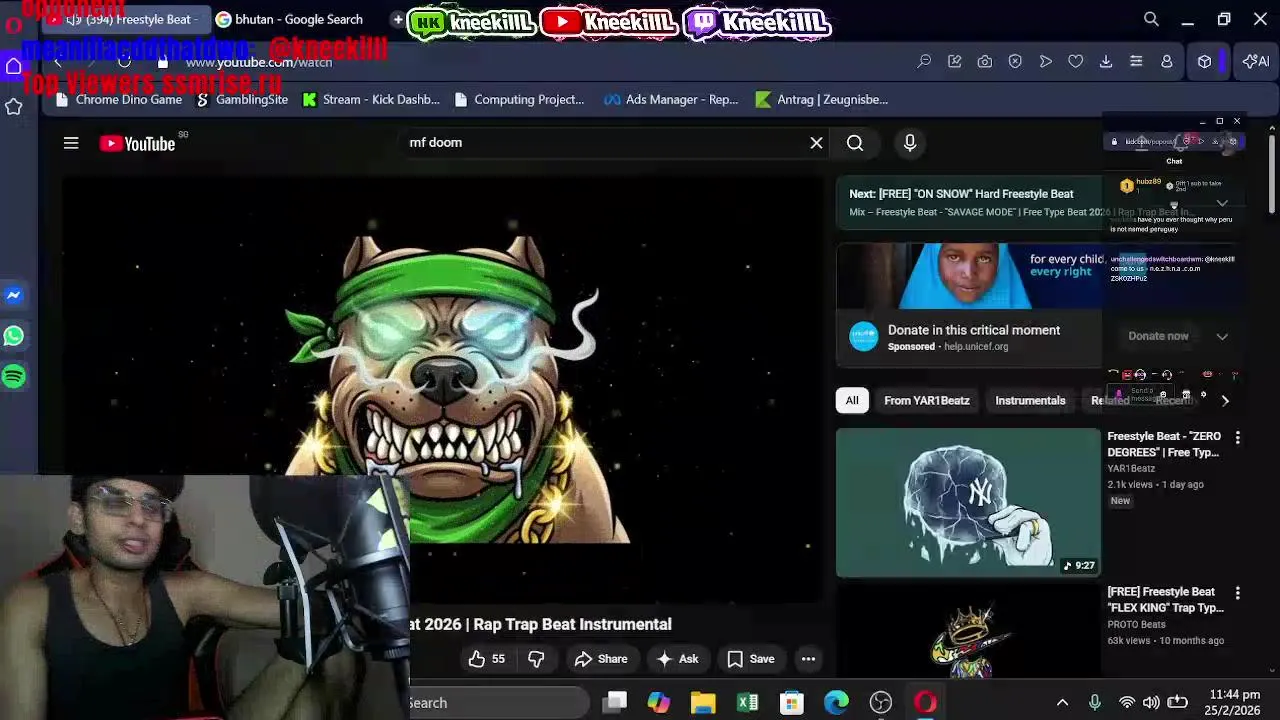Save the video to a playlist
1280x720 pixels.
click(x=751, y=659)
